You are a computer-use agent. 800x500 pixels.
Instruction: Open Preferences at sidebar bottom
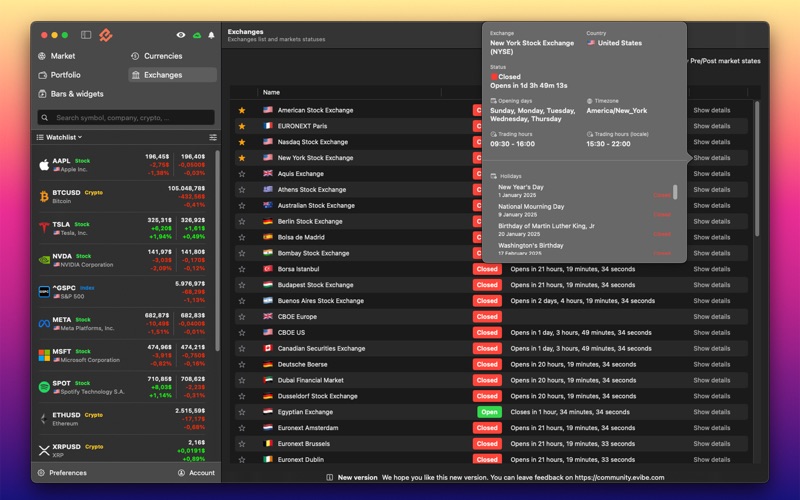click(62, 472)
